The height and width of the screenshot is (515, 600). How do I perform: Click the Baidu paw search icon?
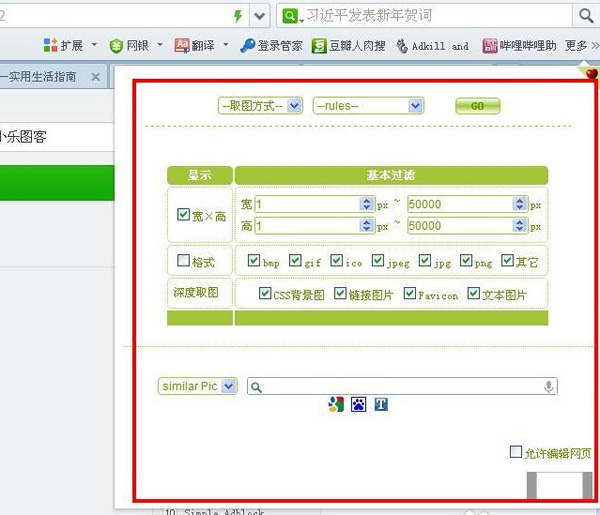(358, 405)
